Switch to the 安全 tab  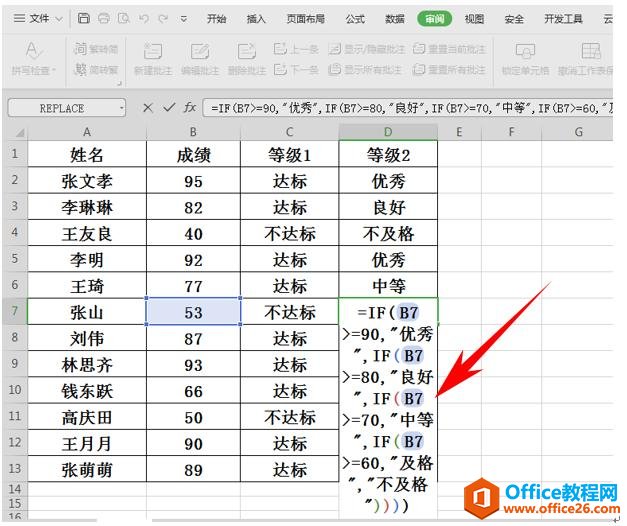(514, 18)
